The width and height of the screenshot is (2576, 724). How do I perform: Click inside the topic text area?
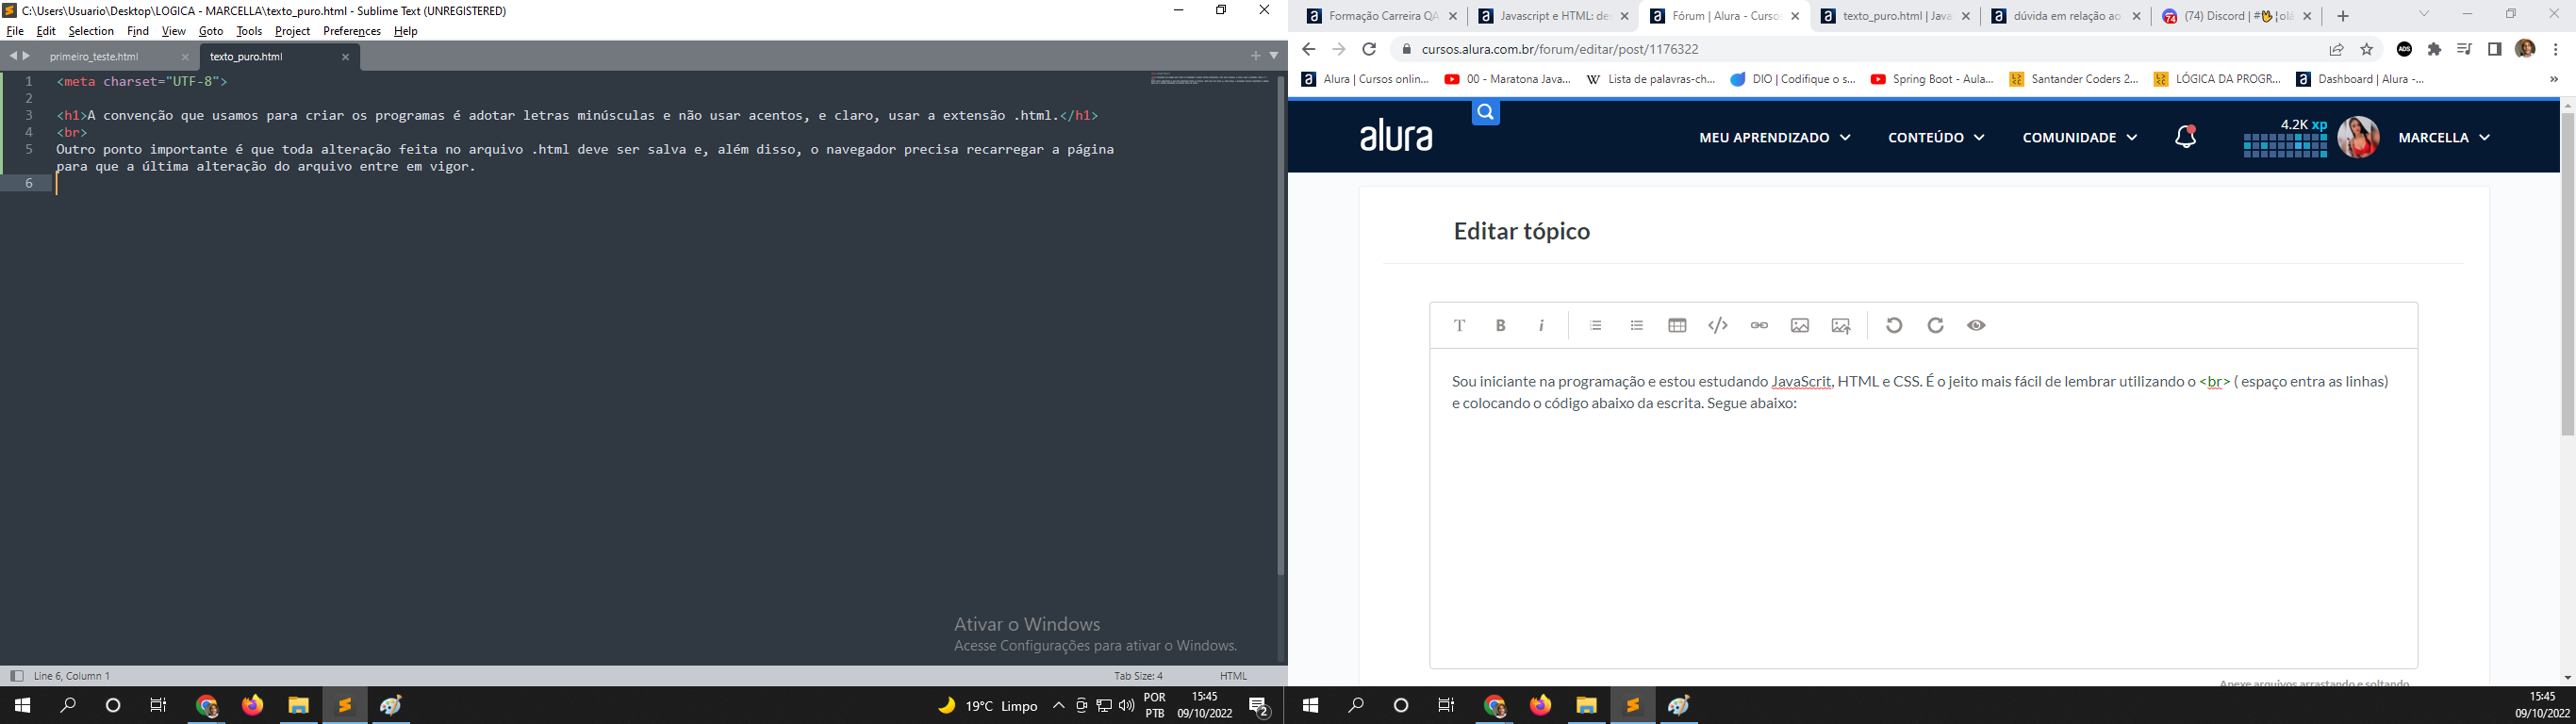[x=1923, y=508]
